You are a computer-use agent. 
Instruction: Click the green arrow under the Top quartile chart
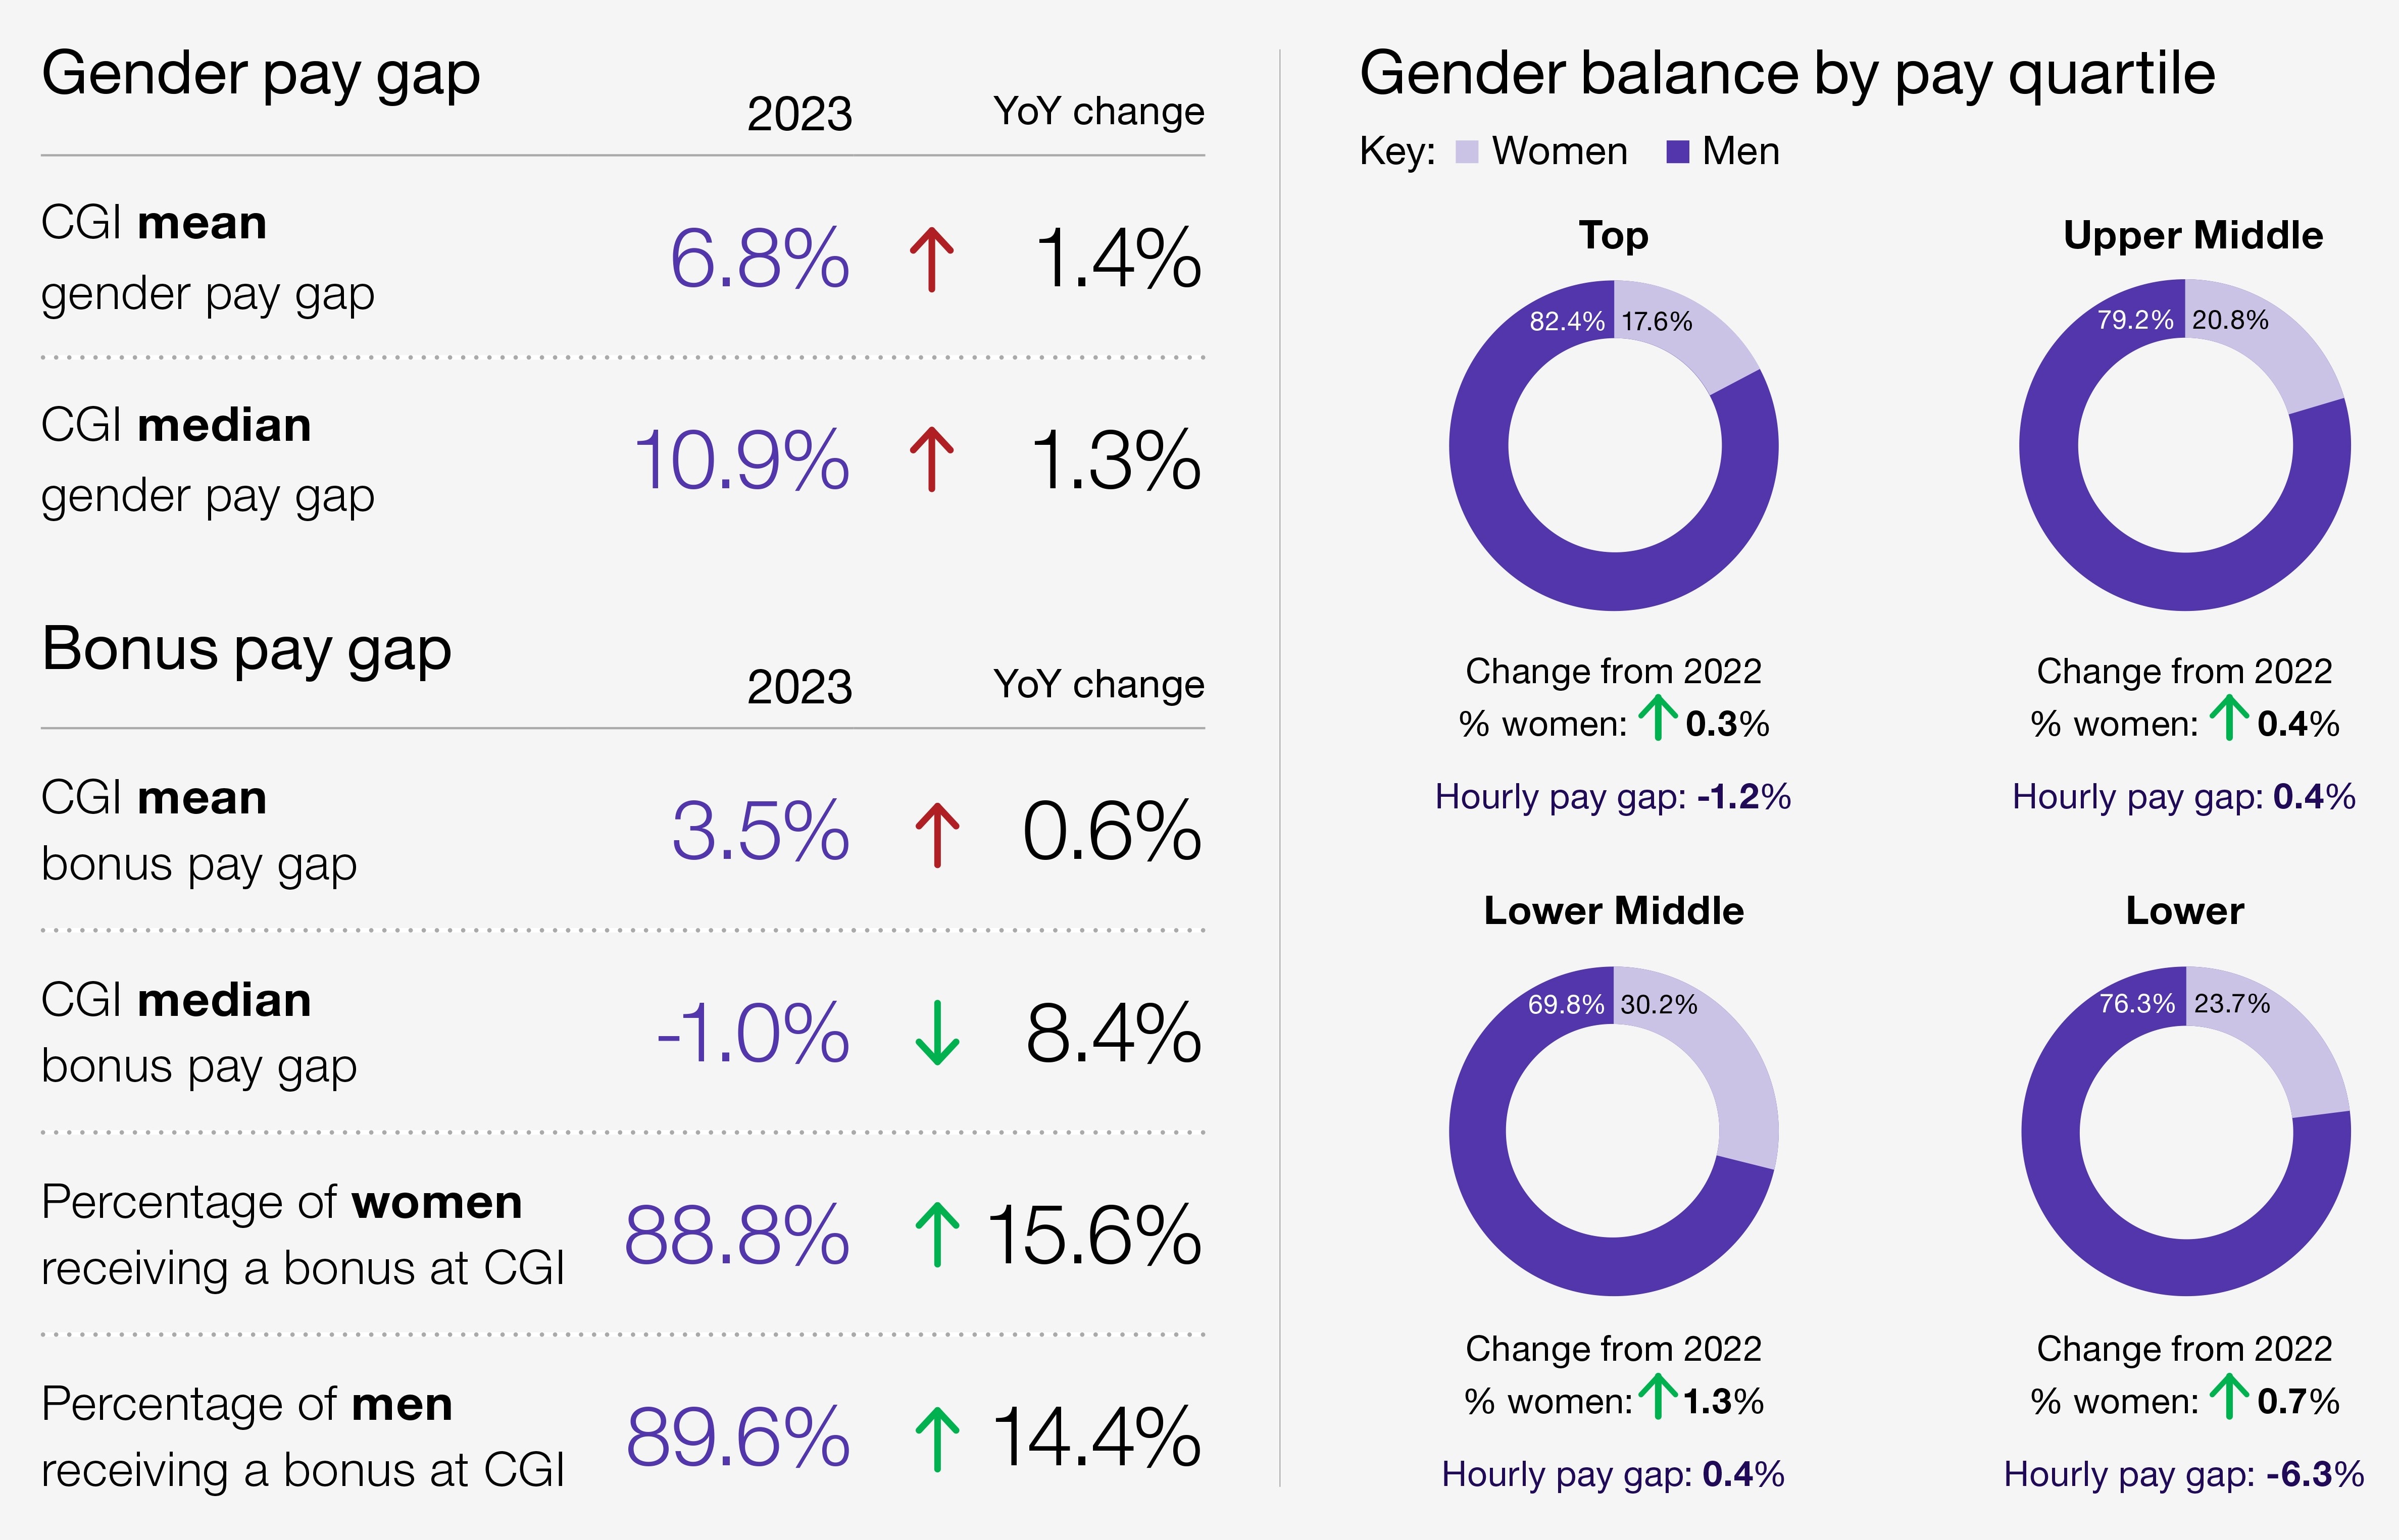[1658, 718]
